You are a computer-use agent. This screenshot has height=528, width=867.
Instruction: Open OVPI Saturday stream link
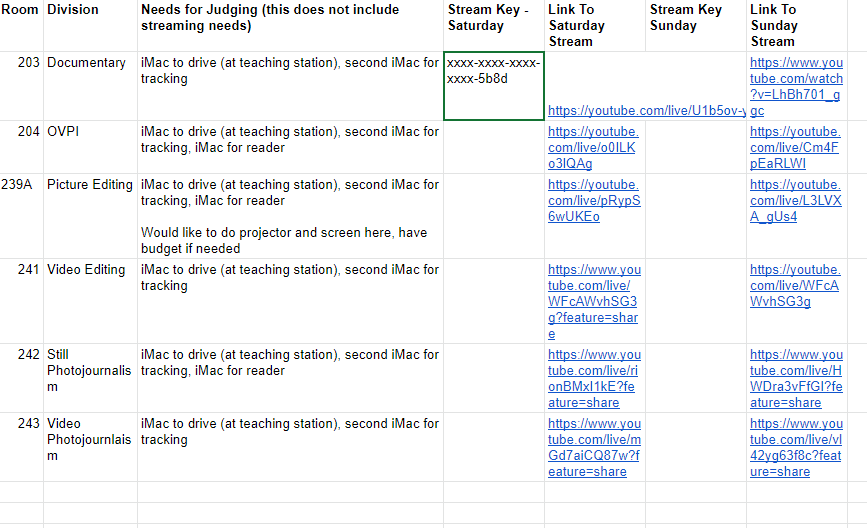[x=593, y=148]
